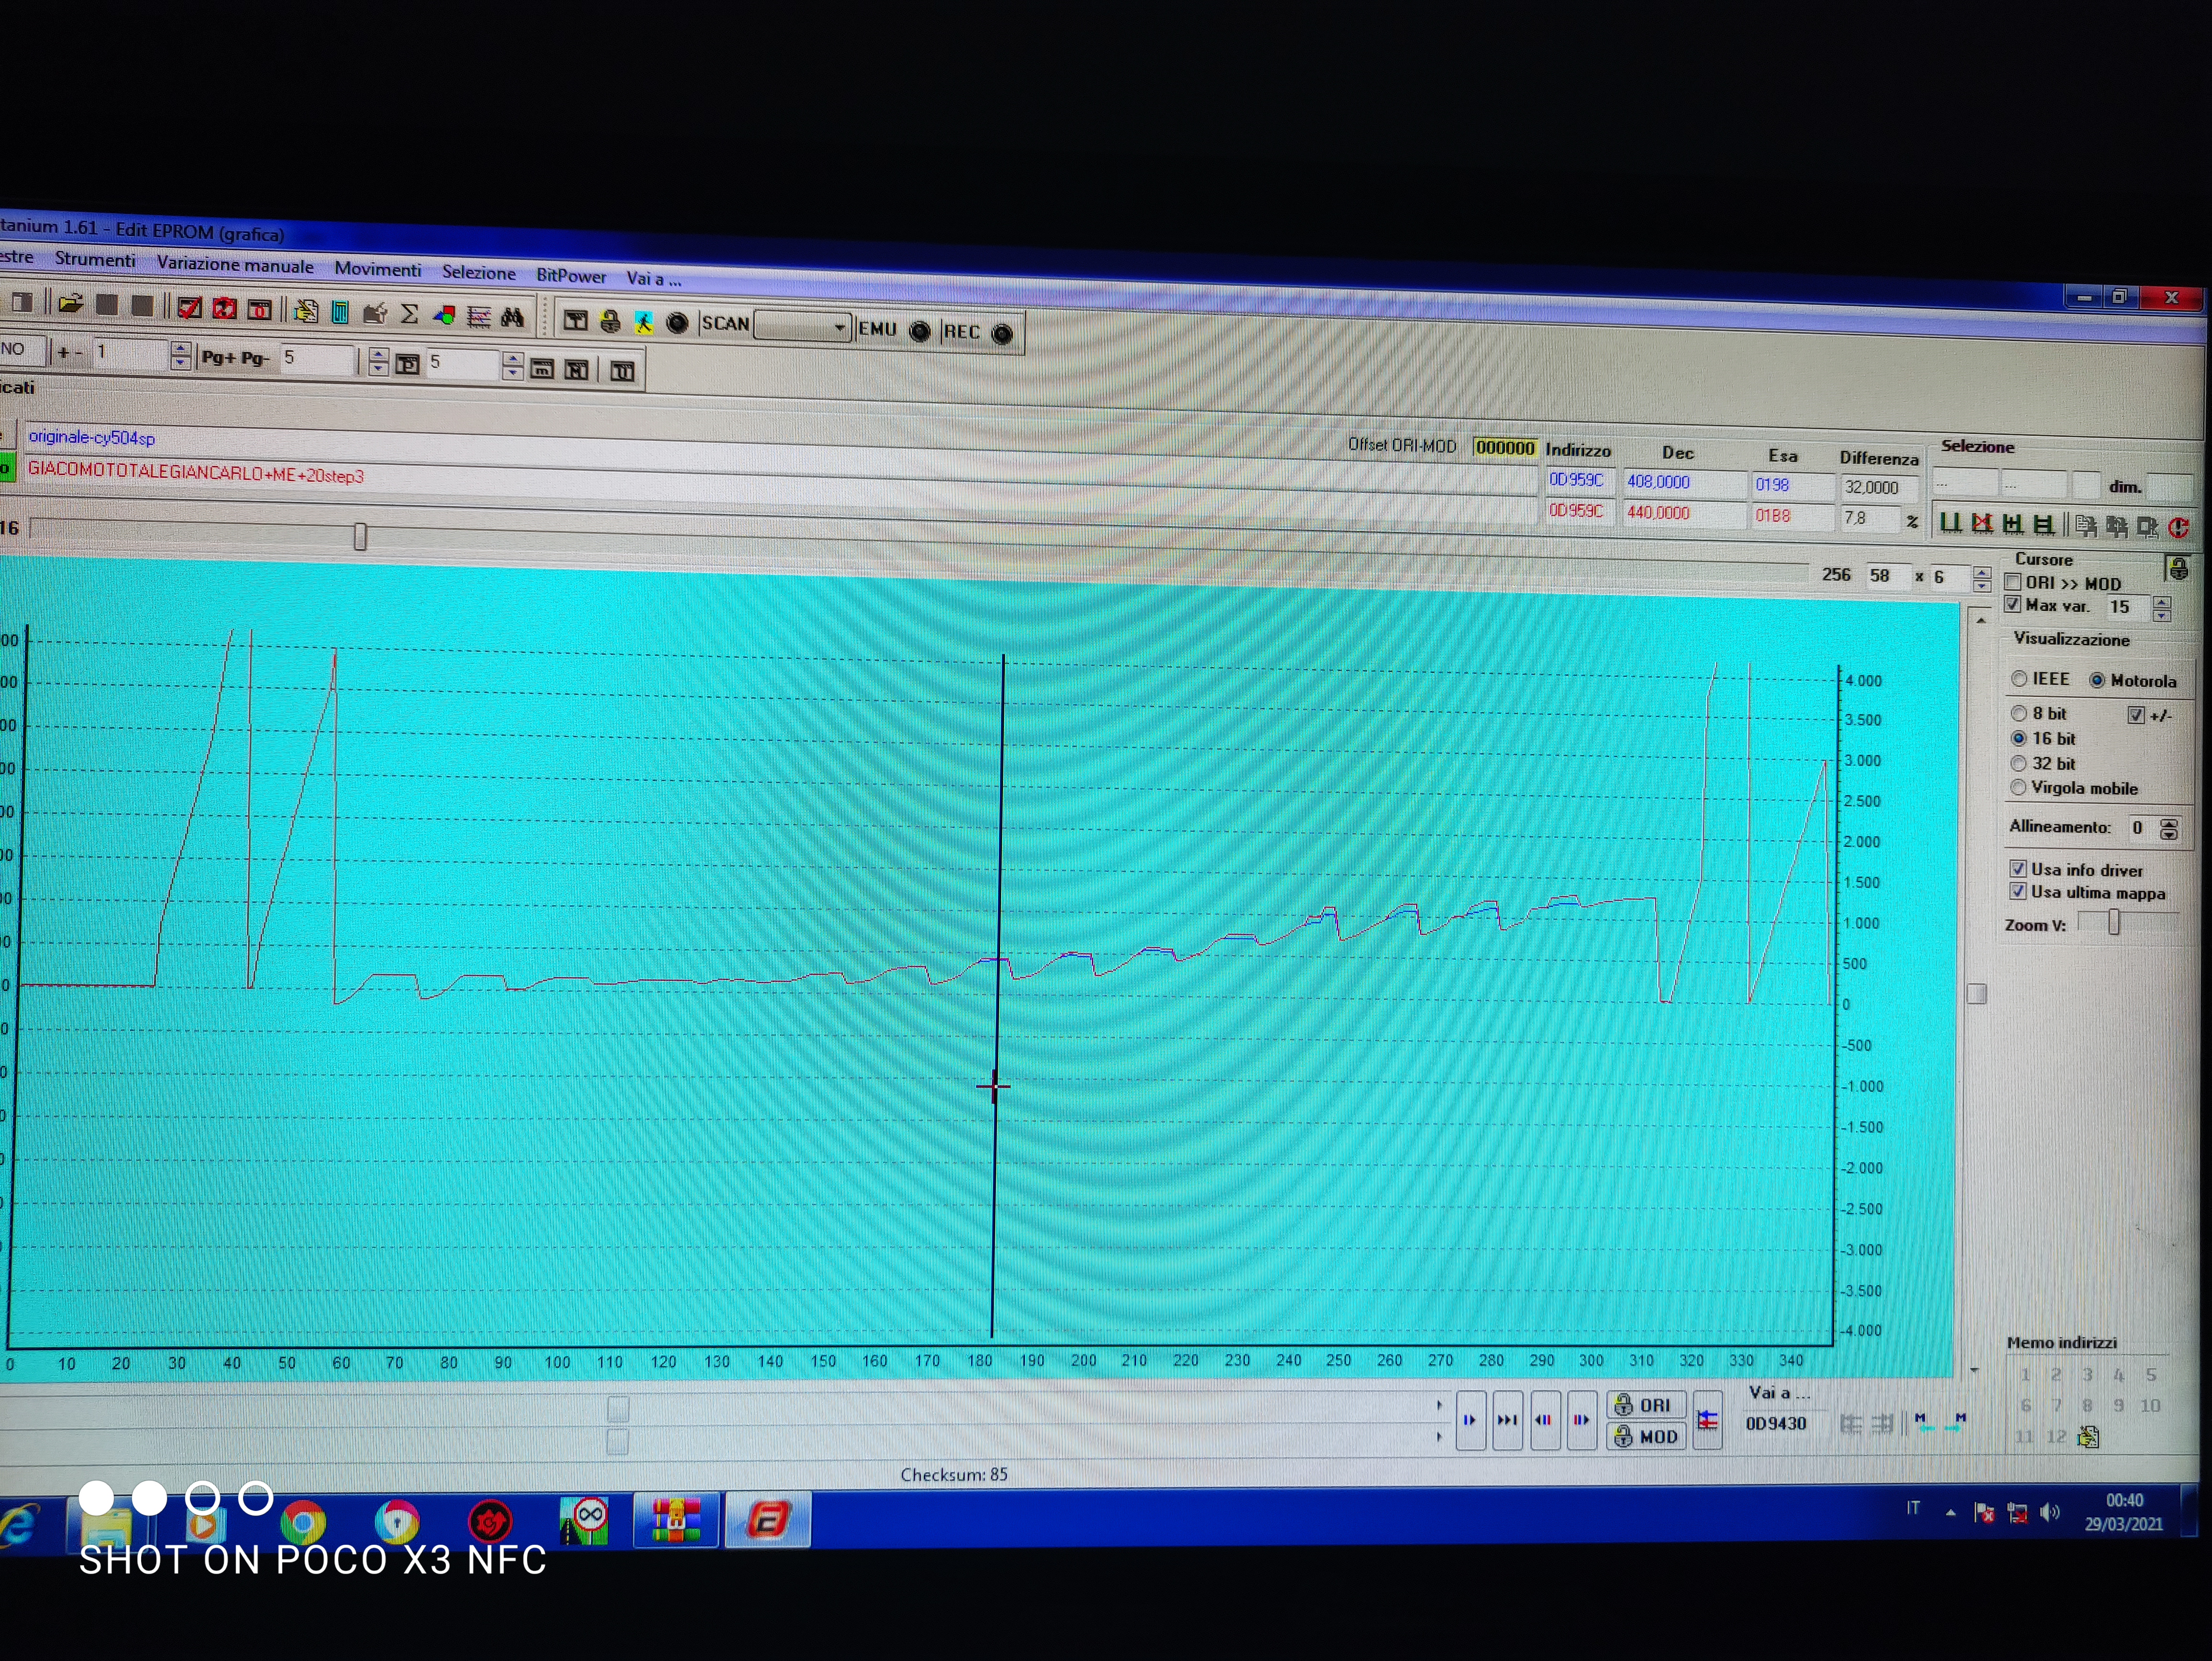Select the IEEE radio button

[2019, 679]
